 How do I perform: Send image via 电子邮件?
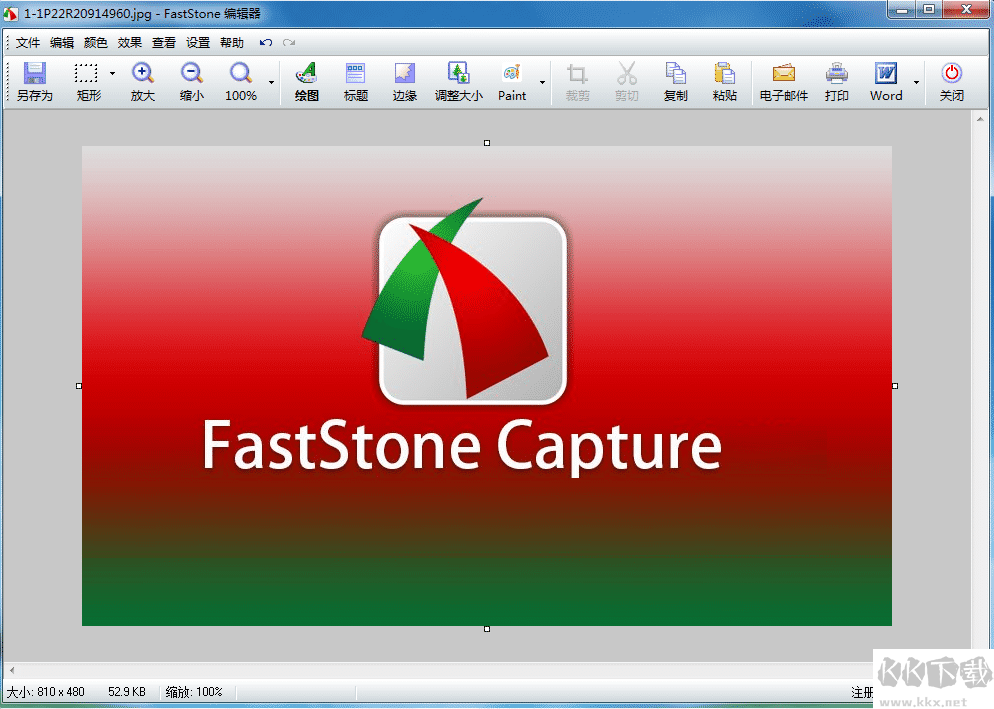[782, 80]
